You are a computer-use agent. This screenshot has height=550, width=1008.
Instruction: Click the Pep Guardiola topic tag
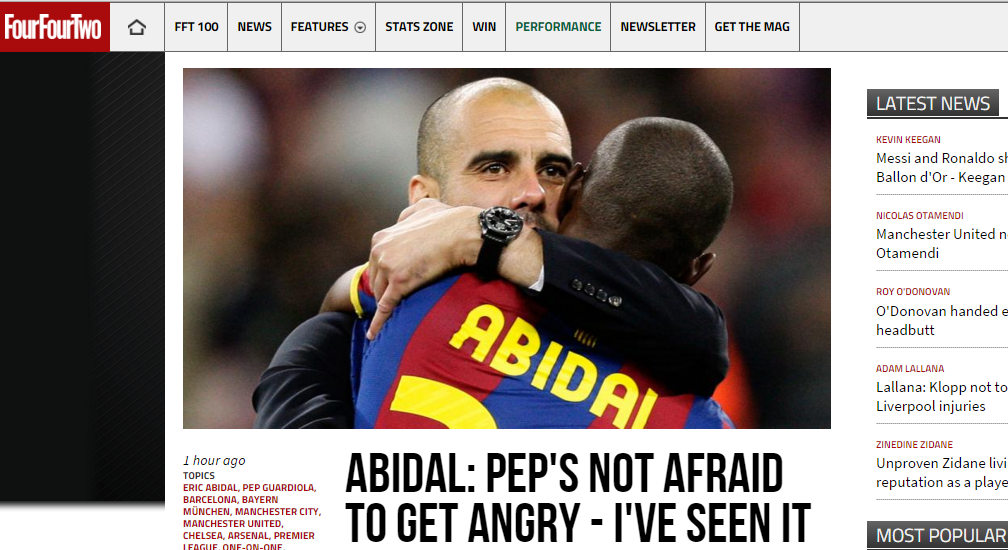pyautogui.click(x=279, y=488)
